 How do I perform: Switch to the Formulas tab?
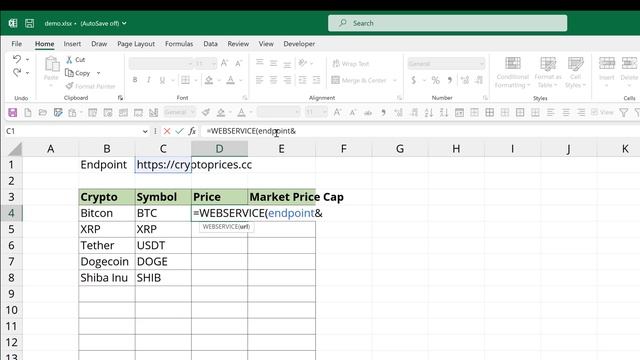point(179,44)
